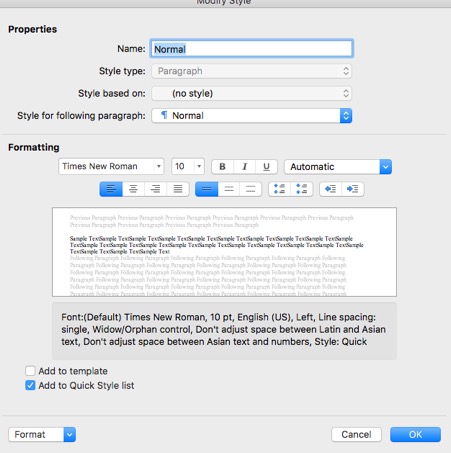Decrease indent icon
451x453 pixels.
pyautogui.click(x=330, y=189)
